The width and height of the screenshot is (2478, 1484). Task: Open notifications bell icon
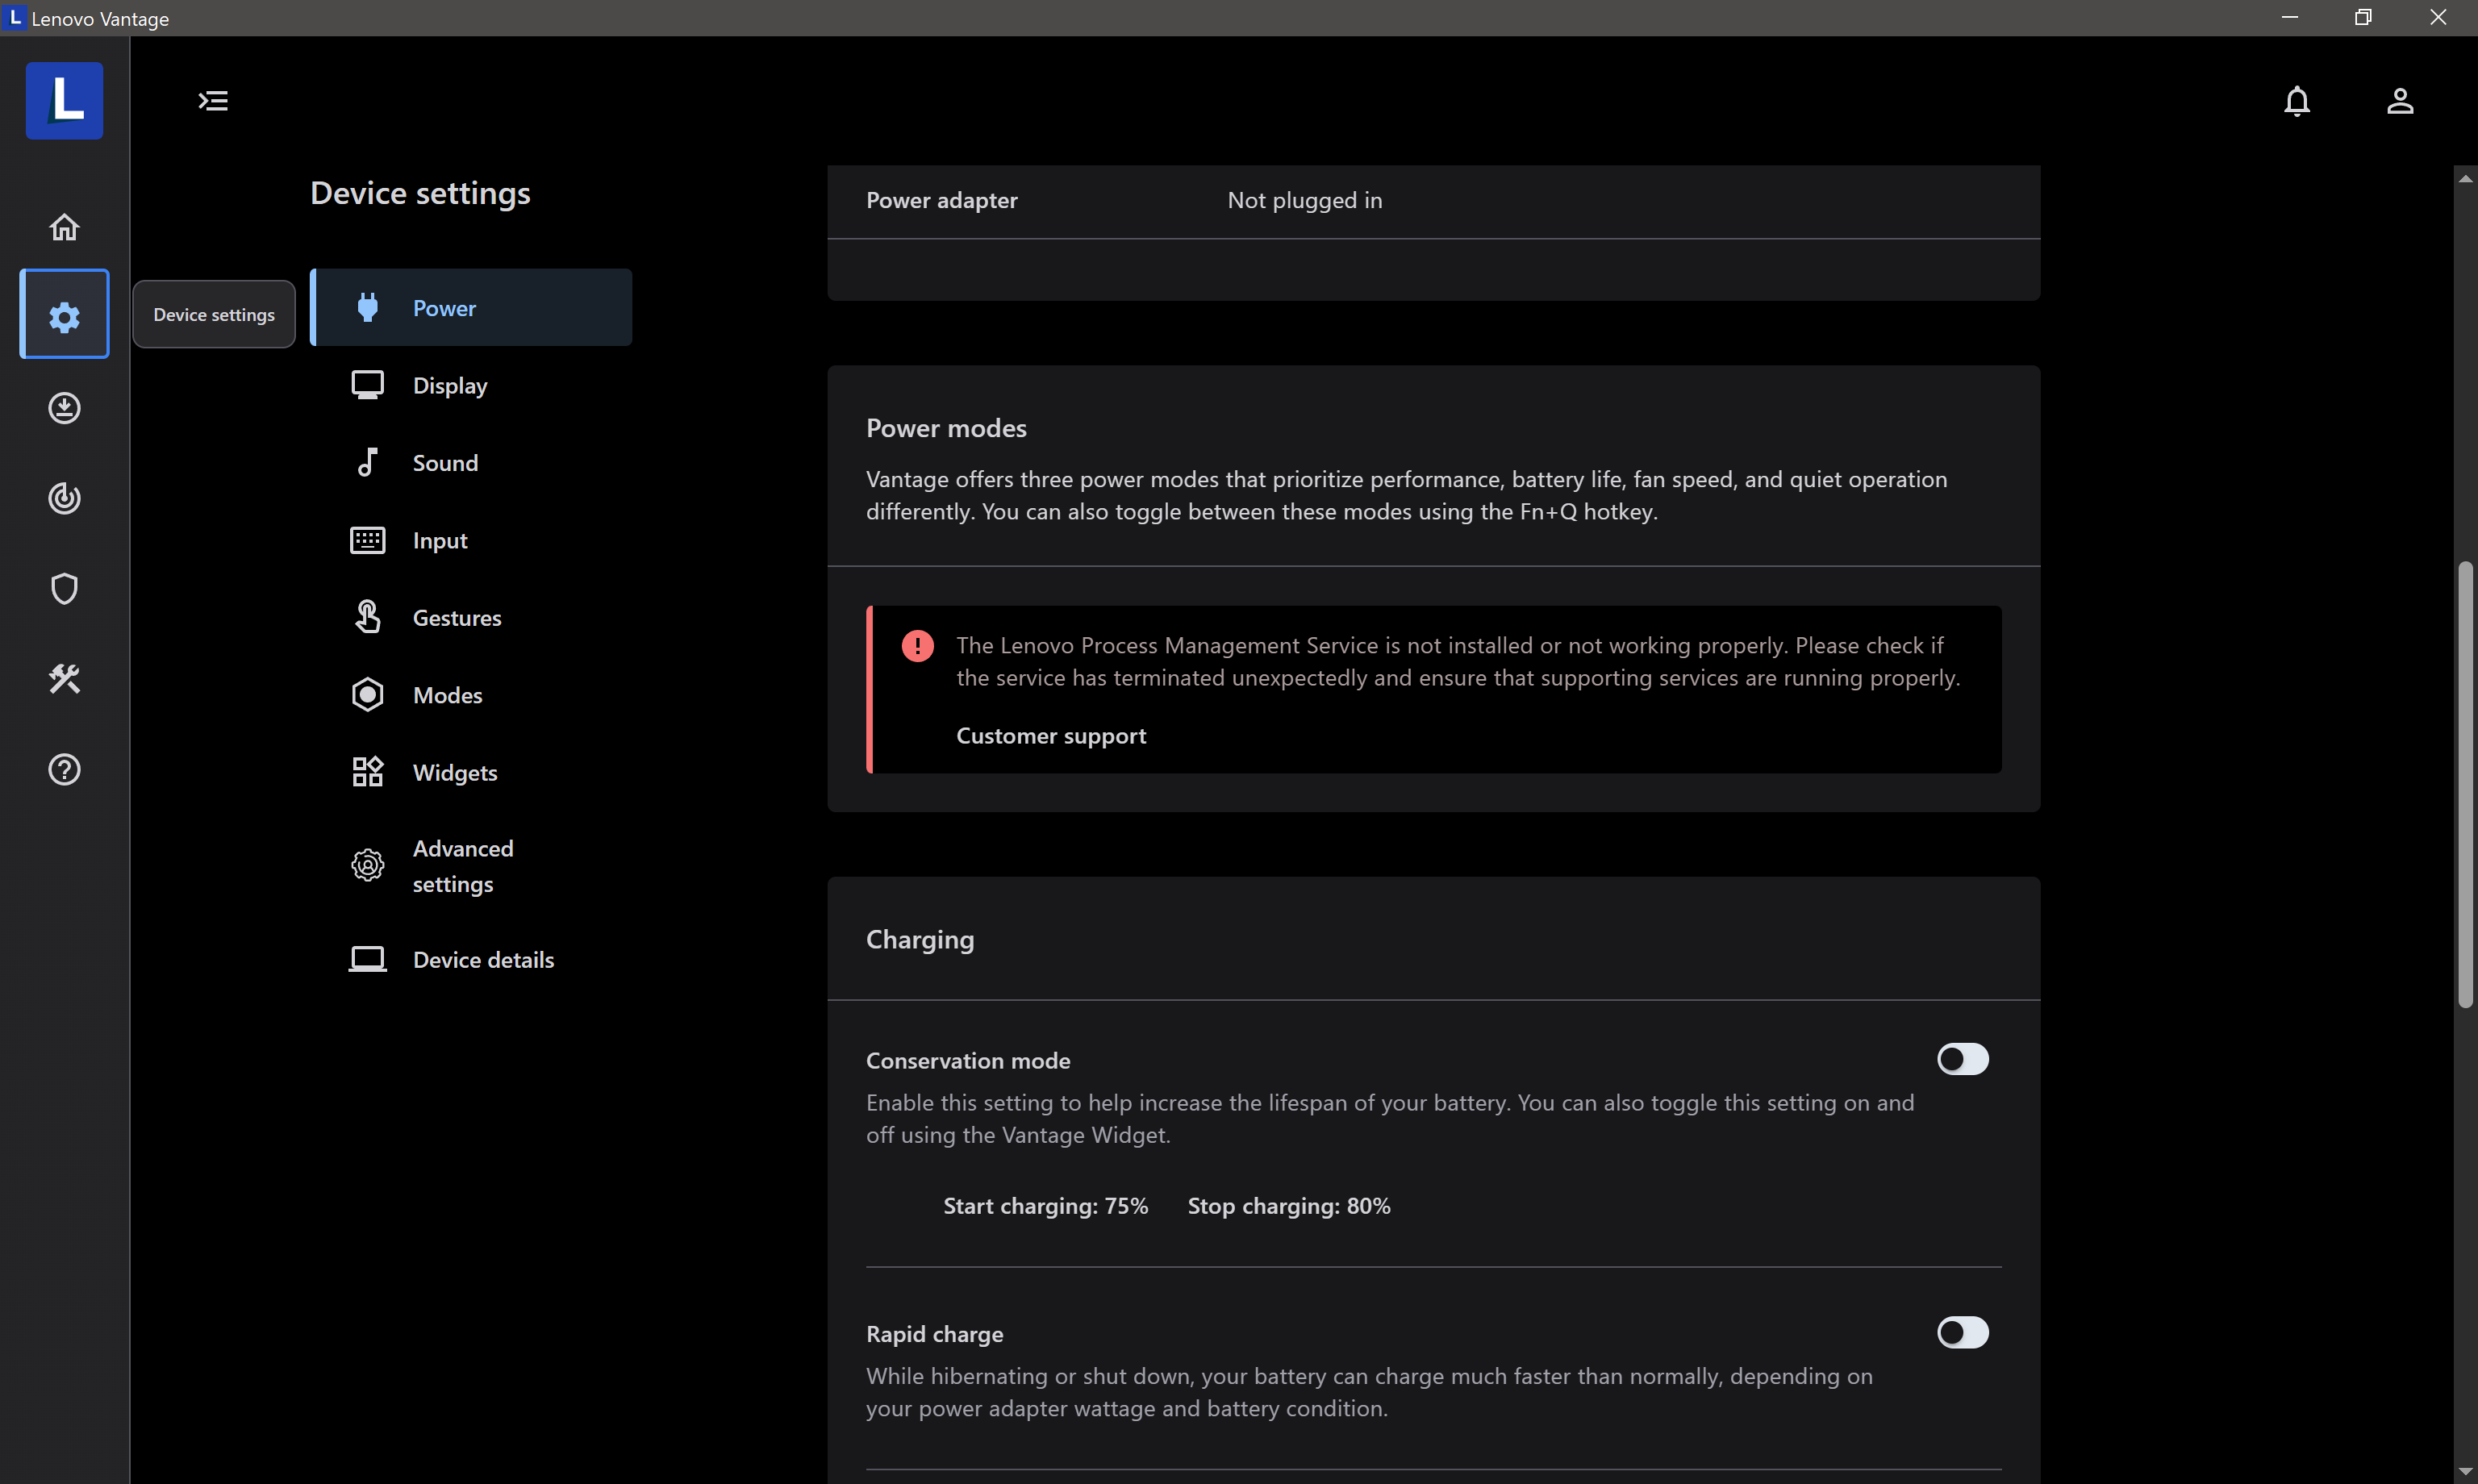(x=2296, y=101)
